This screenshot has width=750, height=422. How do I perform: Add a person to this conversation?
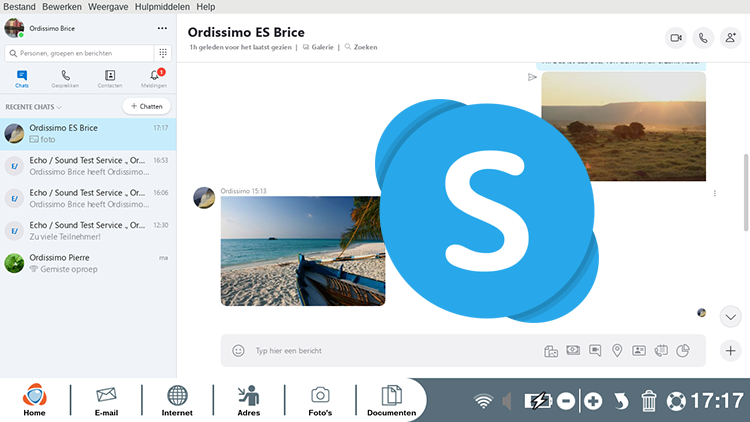click(x=730, y=38)
